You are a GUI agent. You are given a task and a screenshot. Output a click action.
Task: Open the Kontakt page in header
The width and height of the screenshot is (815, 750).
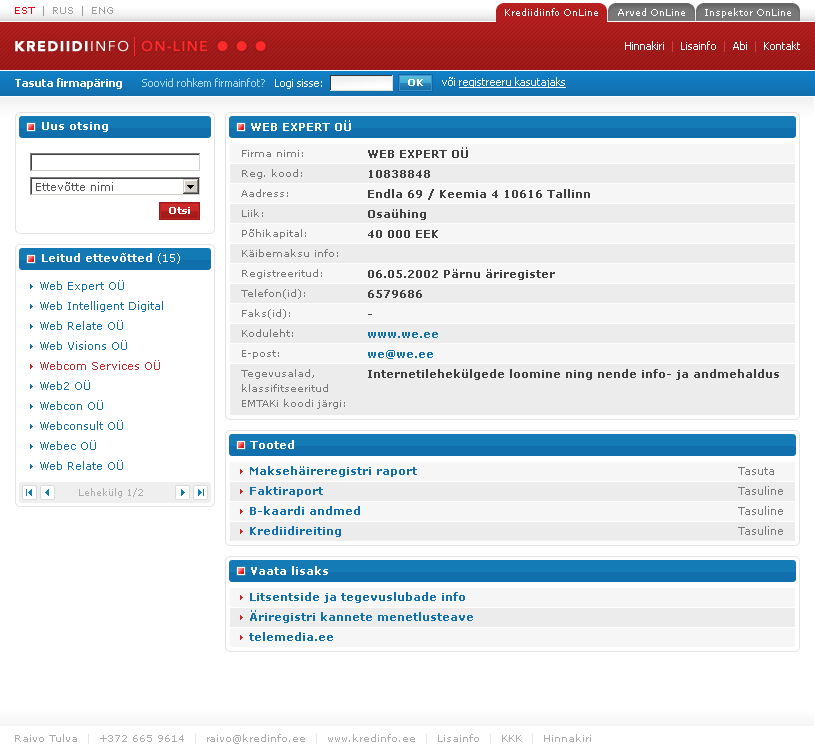[x=781, y=46]
